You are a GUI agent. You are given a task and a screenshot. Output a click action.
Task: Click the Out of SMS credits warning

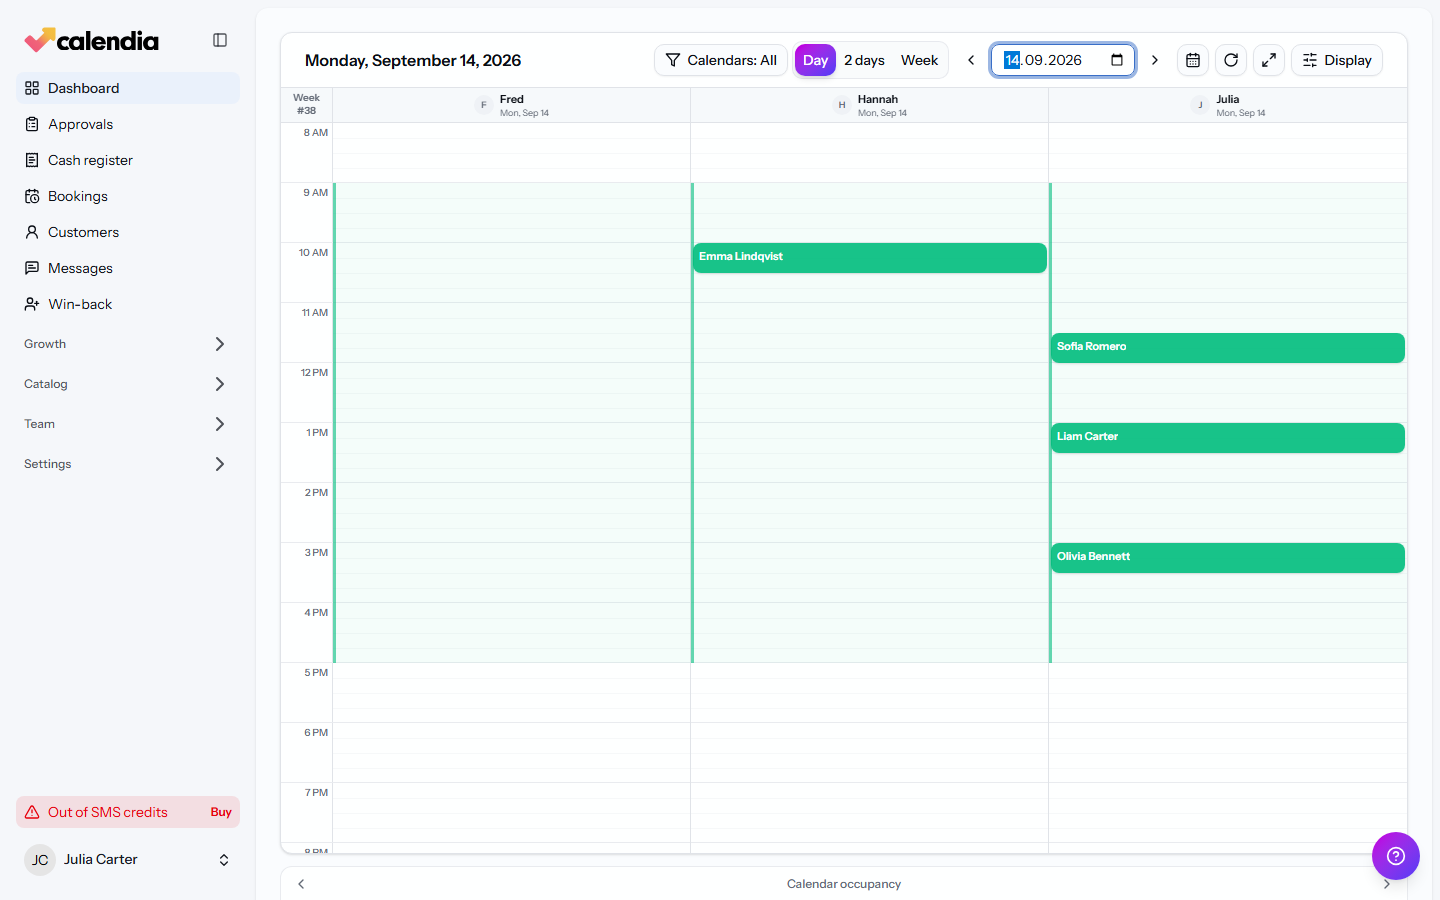[x=128, y=812]
